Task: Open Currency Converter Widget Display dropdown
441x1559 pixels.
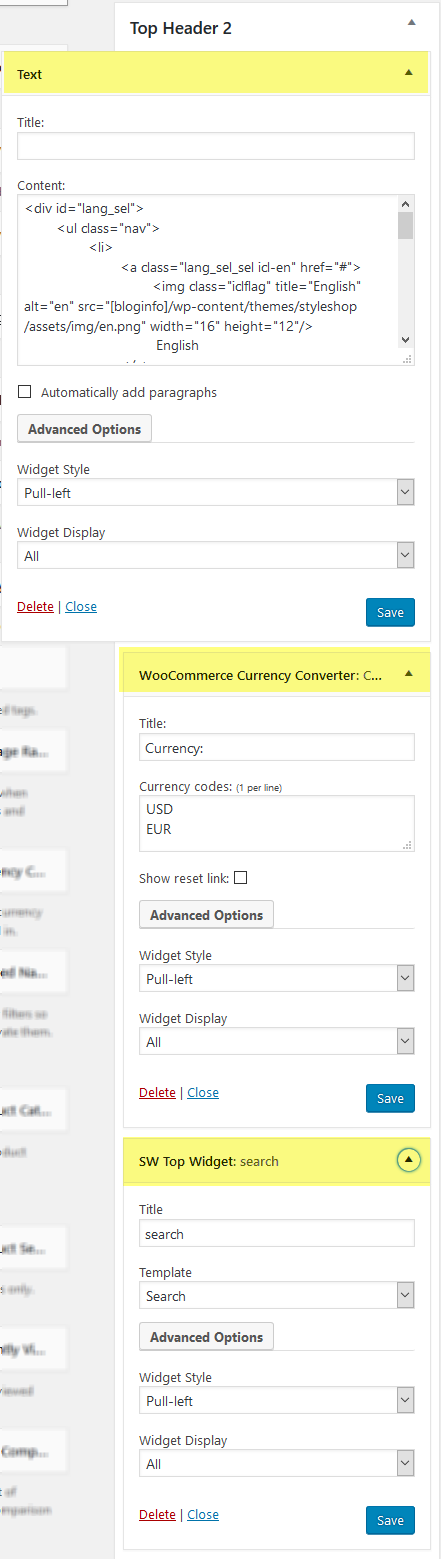Action: coord(277,1041)
